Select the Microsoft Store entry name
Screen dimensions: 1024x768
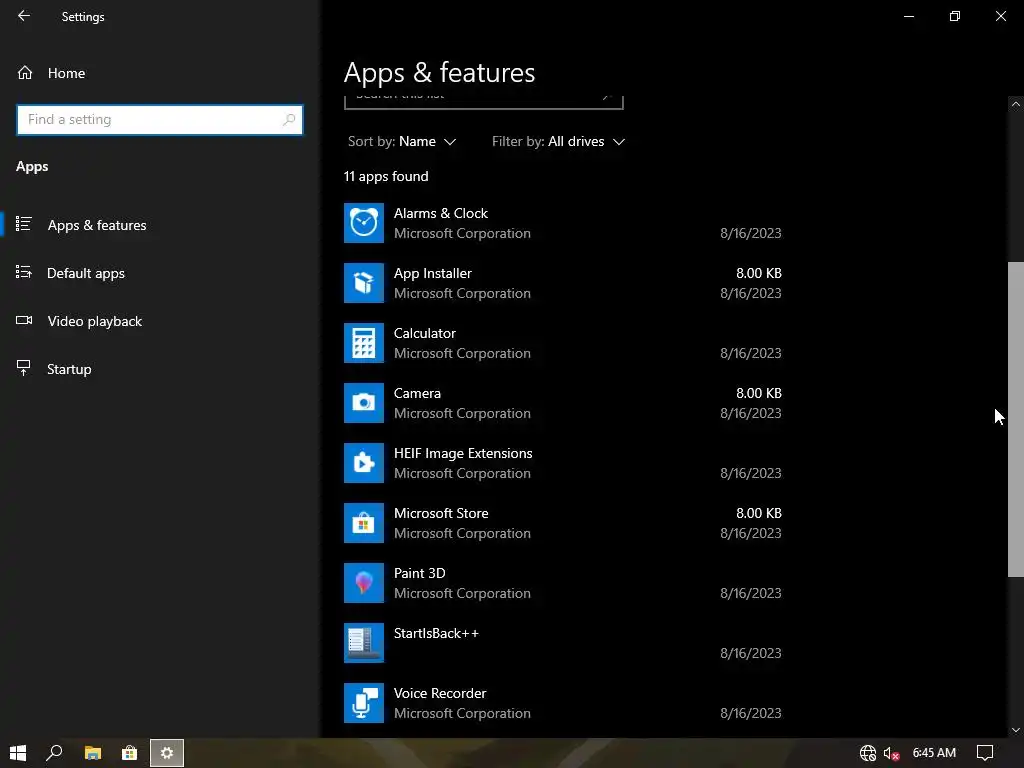(441, 513)
